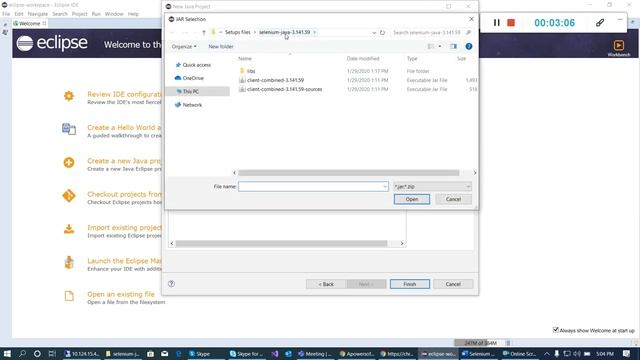Screen dimensions: 640x360
Task: Click selenium-java-3.141.59 breadcrumb
Action: [284, 32]
